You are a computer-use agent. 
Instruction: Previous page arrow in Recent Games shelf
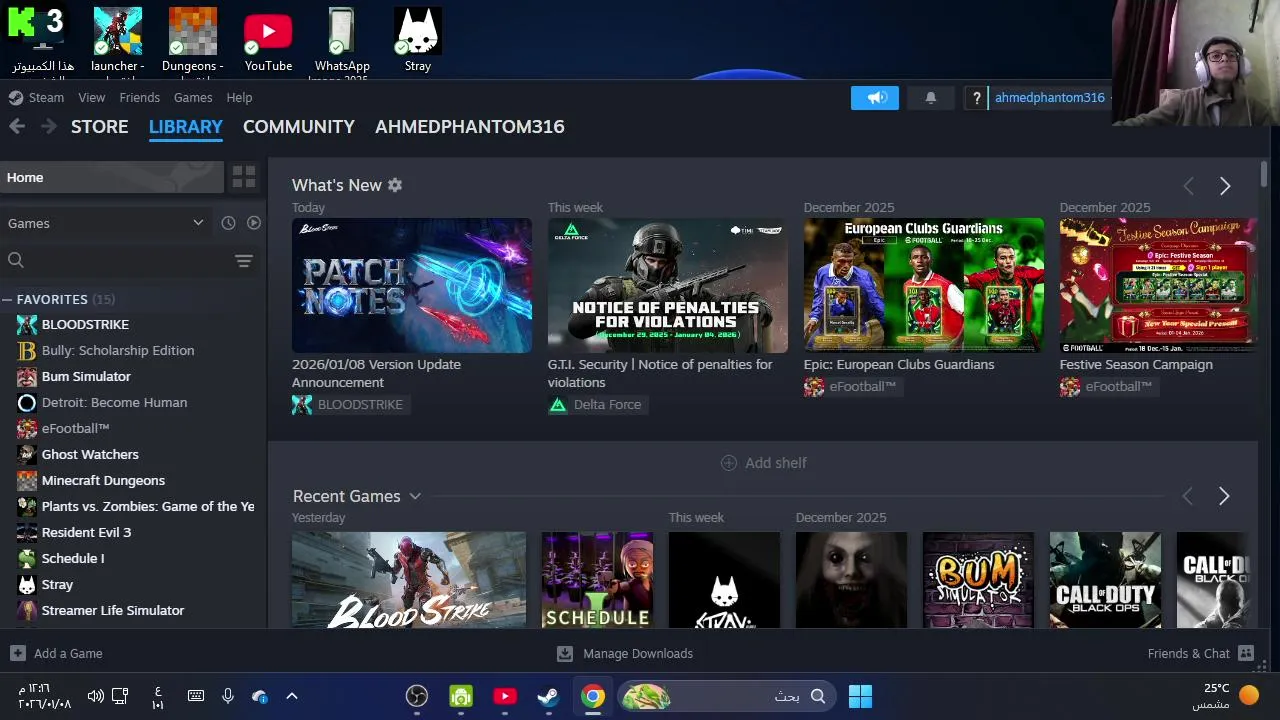pos(1187,496)
